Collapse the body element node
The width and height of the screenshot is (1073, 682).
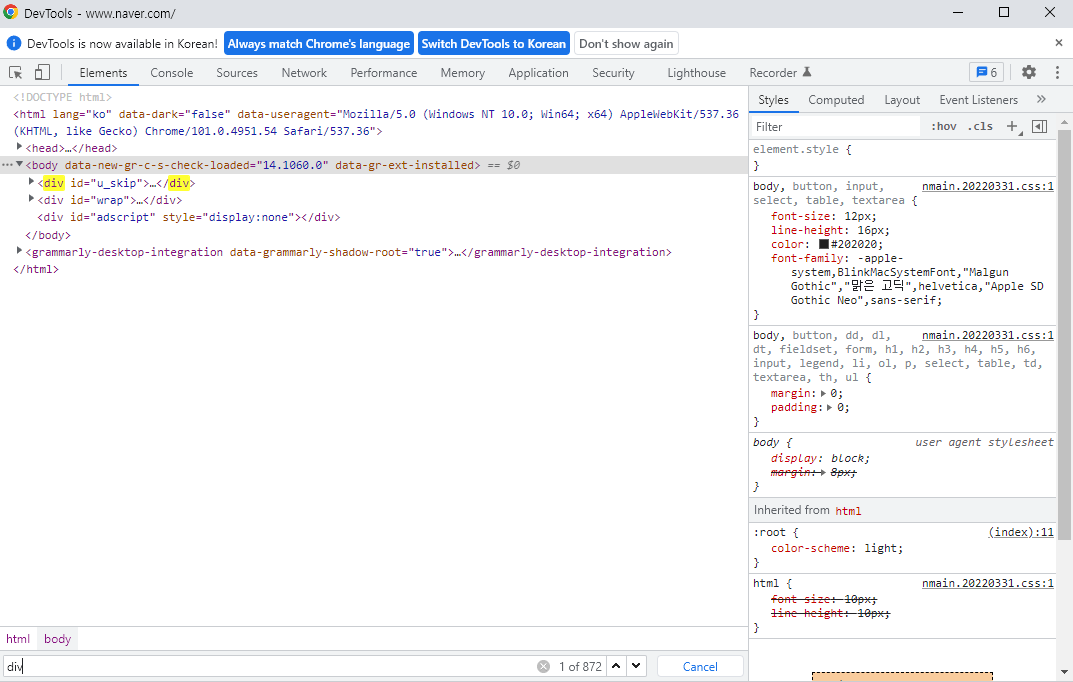point(19,164)
